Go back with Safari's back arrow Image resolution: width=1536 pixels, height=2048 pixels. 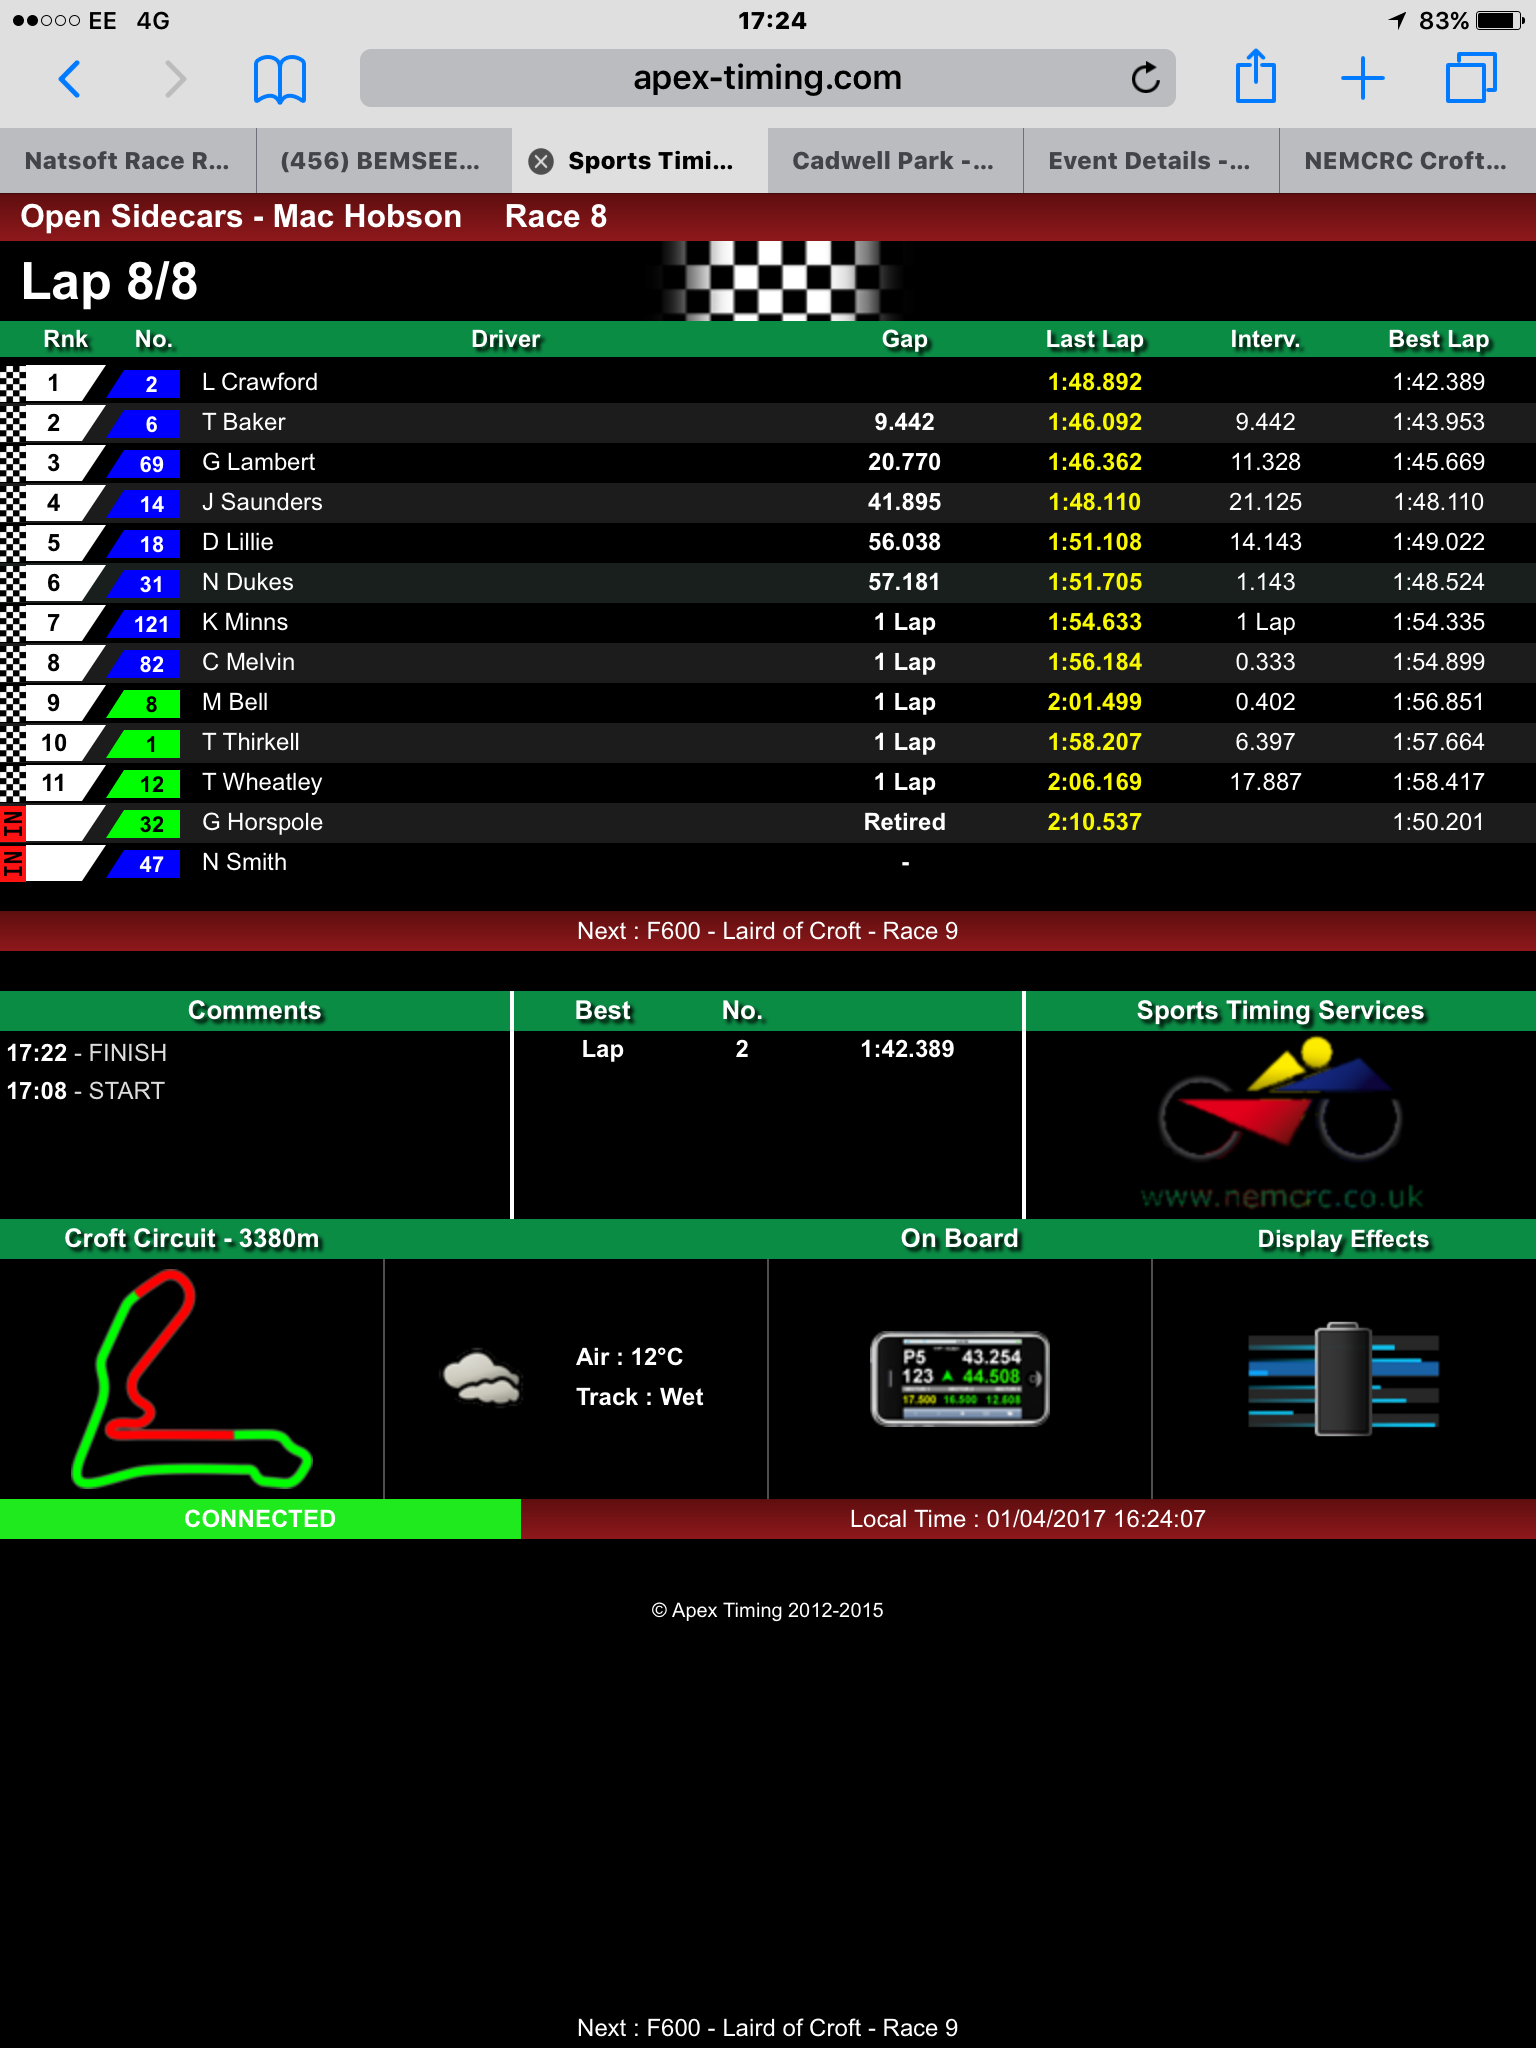click(69, 78)
